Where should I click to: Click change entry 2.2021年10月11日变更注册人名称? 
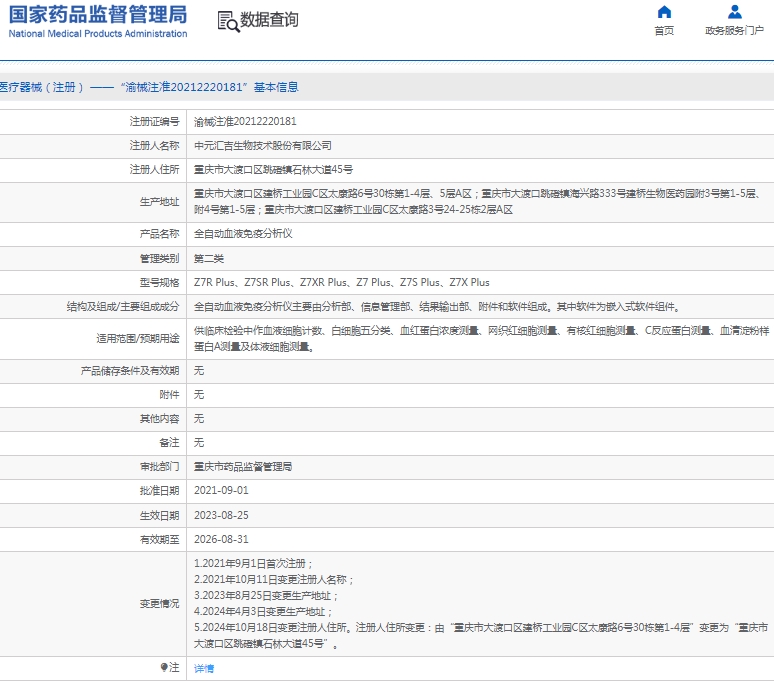click(274, 579)
